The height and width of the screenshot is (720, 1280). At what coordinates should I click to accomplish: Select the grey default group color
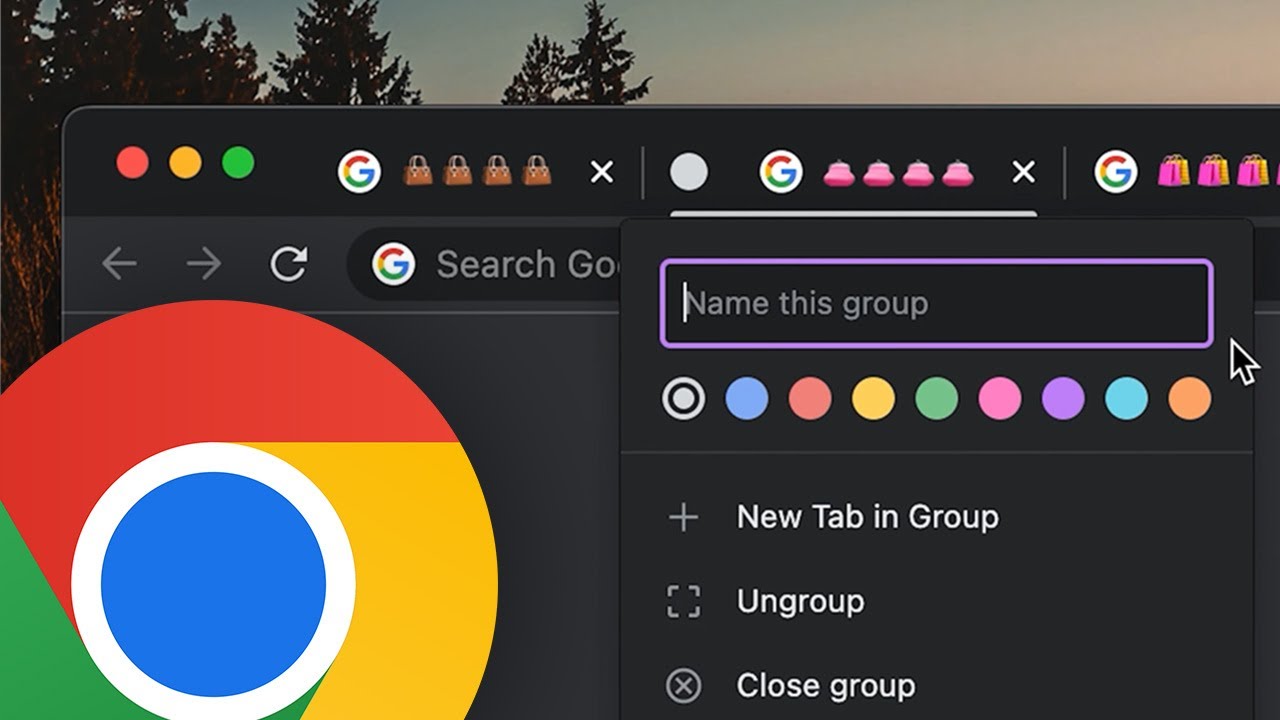click(x=684, y=399)
